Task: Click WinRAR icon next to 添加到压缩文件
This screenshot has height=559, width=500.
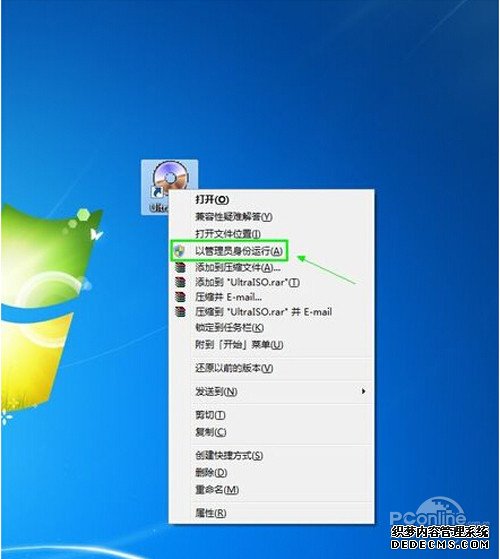Action: [x=180, y=267]
